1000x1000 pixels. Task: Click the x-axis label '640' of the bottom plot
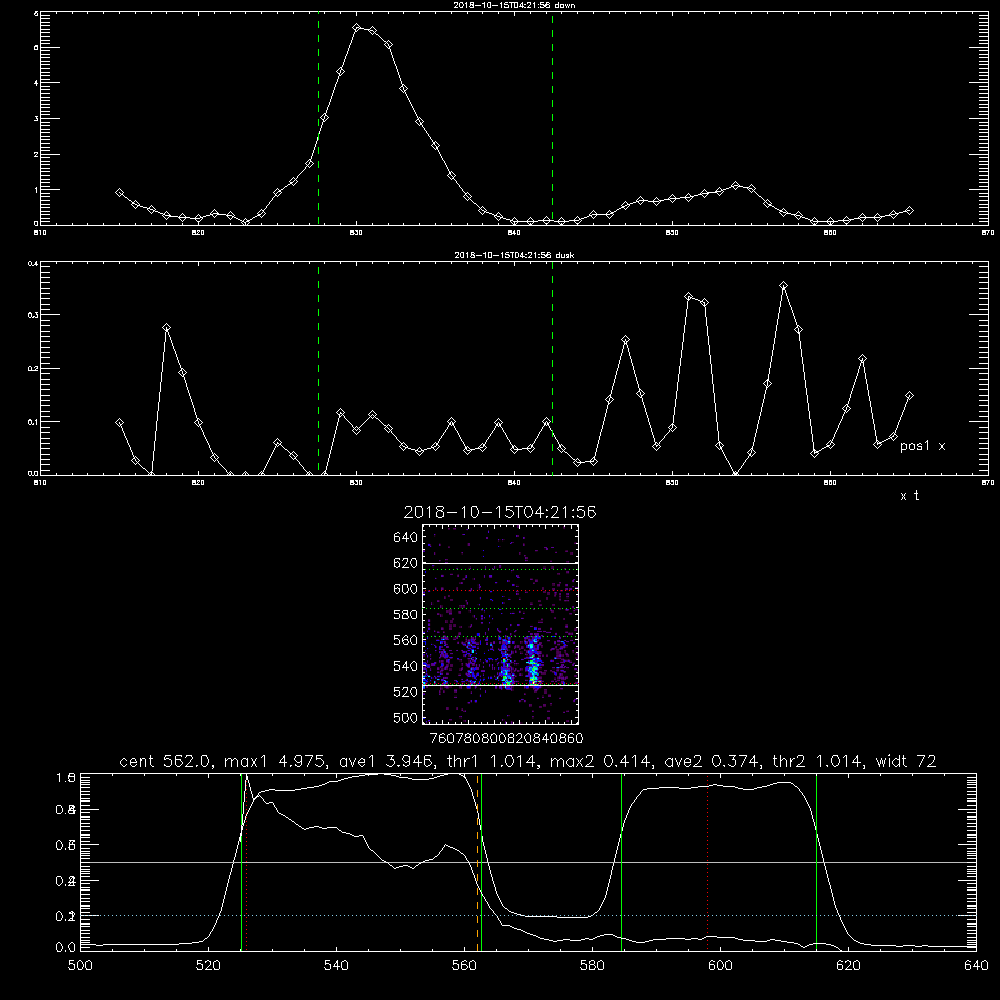[976, 966]
